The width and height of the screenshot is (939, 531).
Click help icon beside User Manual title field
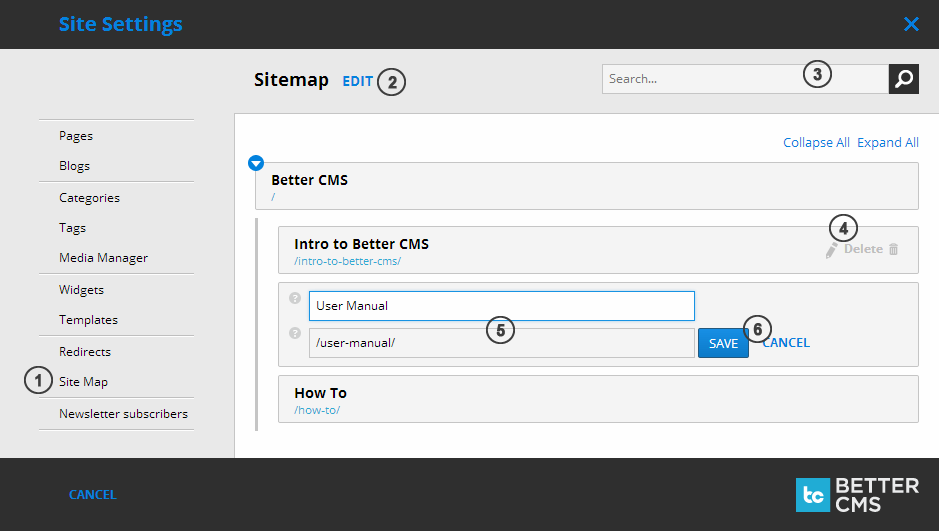click(x=295, y=298)
